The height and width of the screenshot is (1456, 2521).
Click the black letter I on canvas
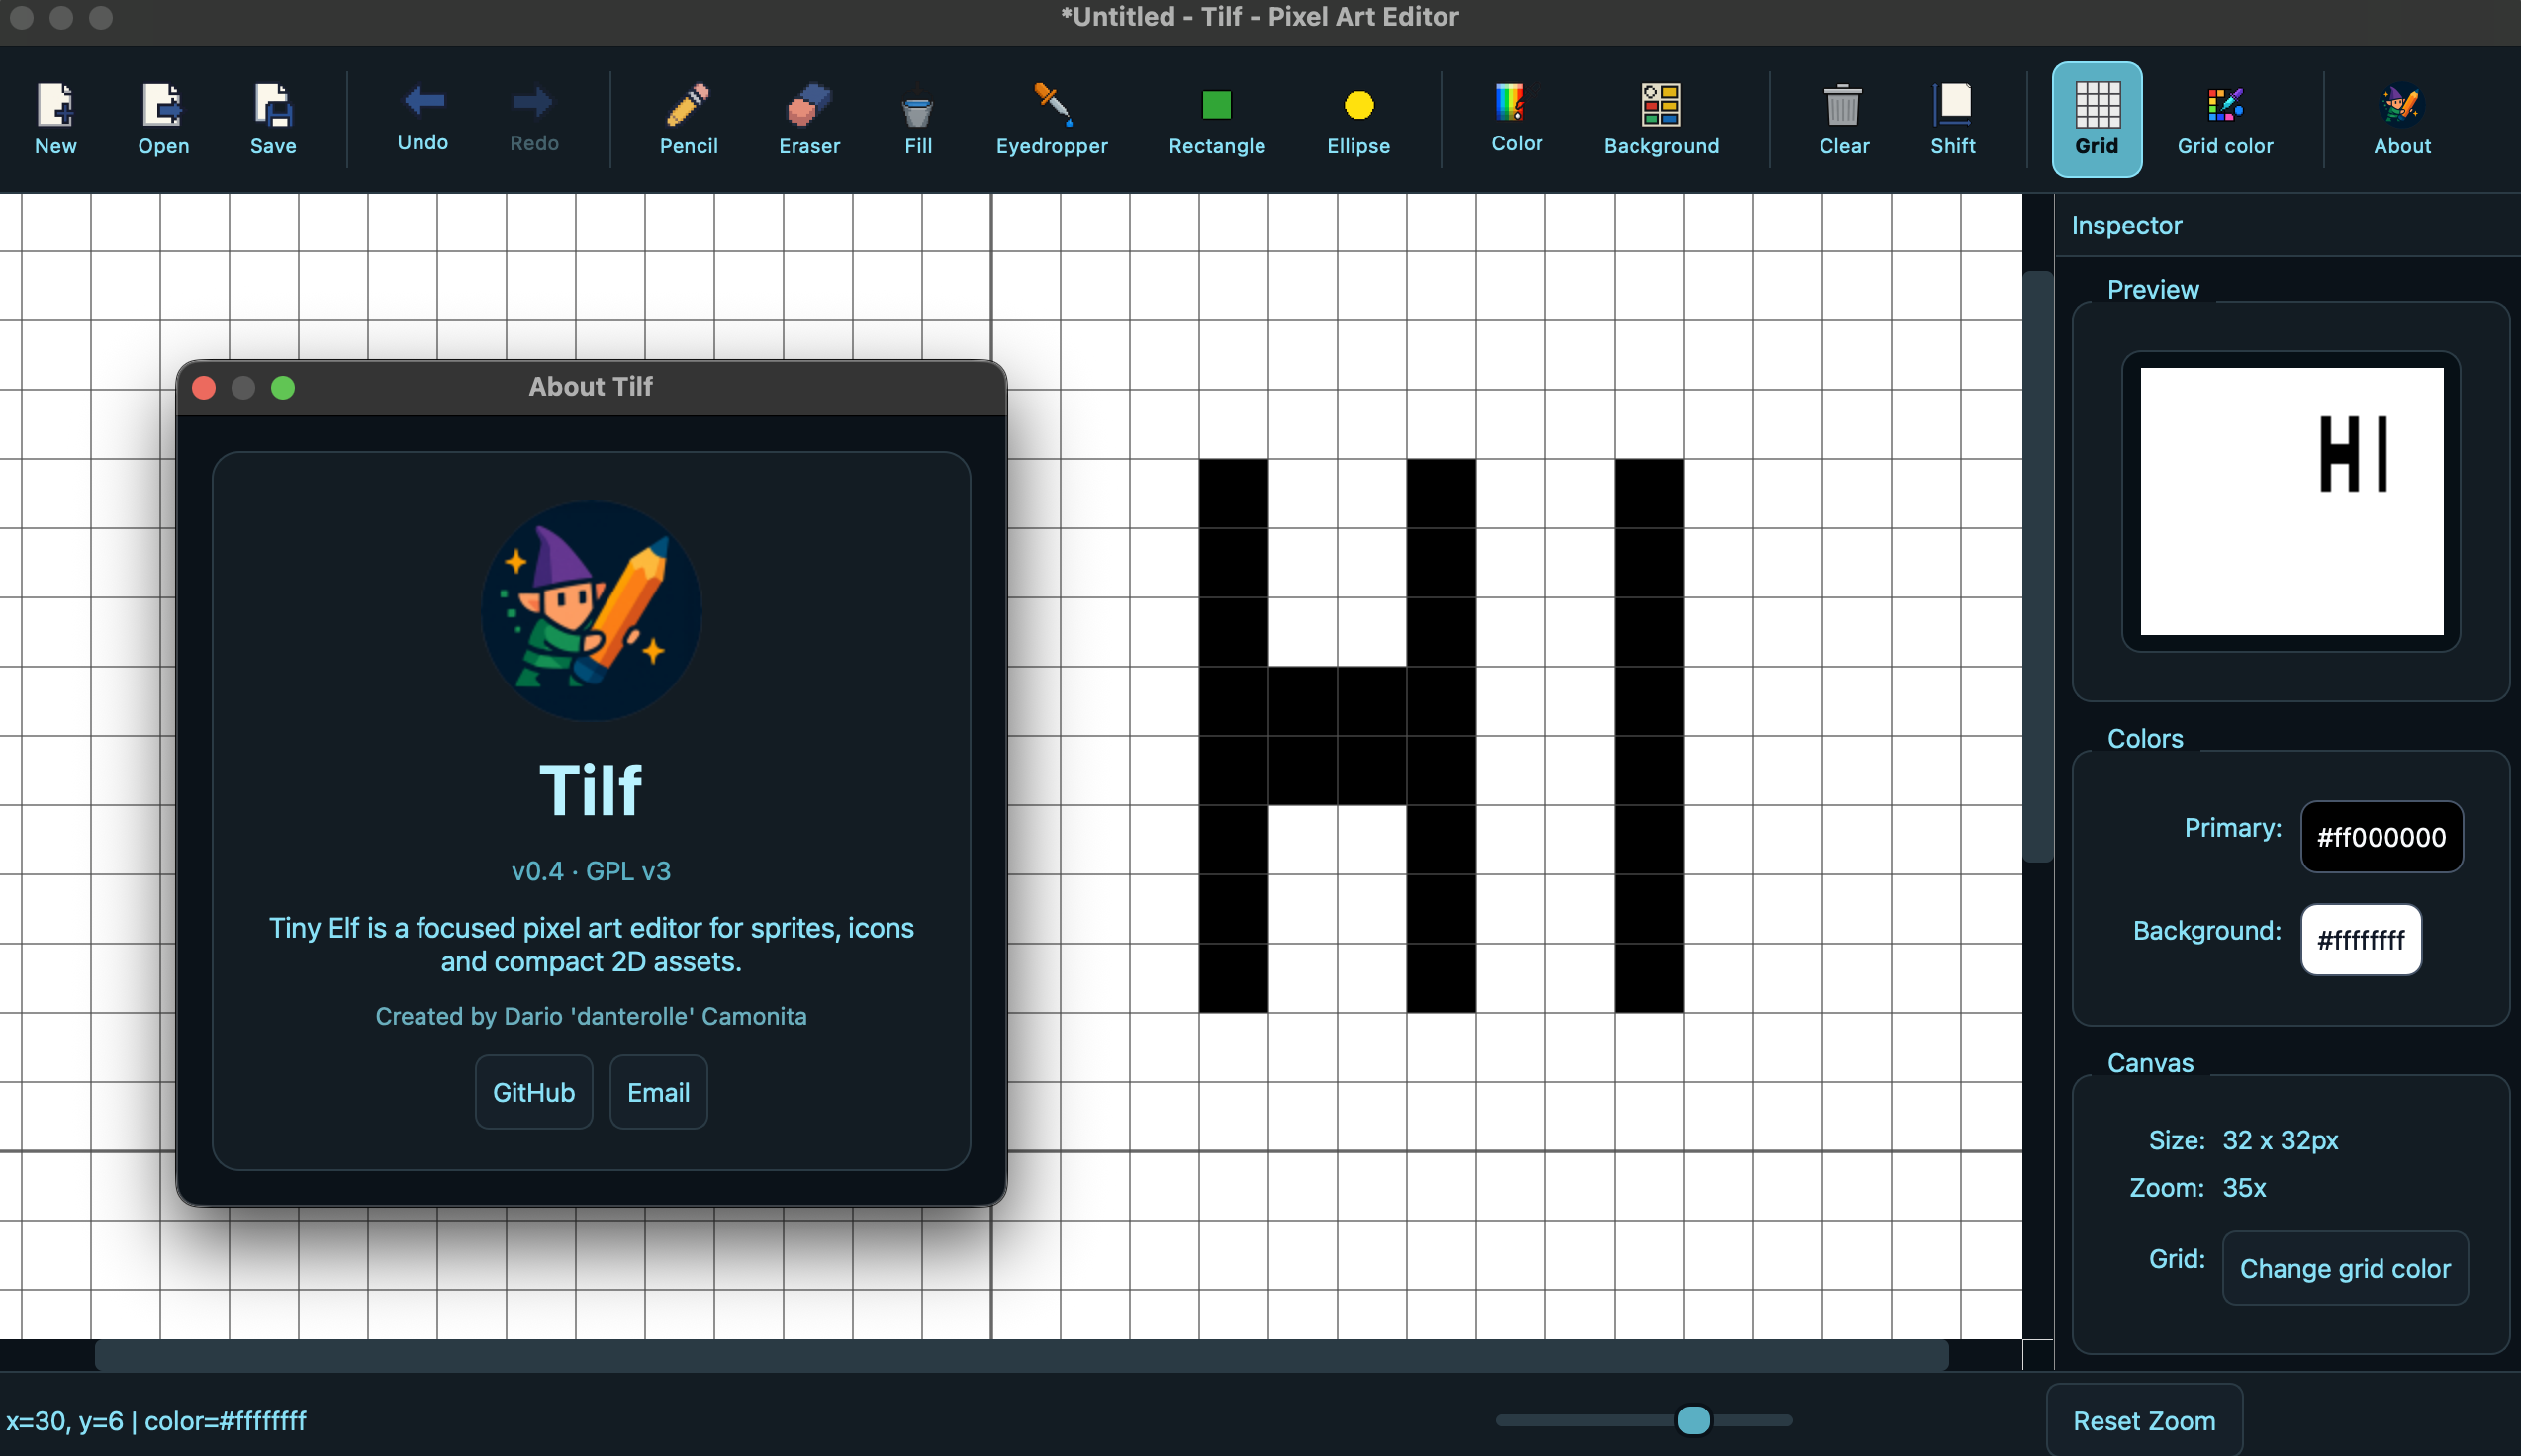pos(1648,736)
